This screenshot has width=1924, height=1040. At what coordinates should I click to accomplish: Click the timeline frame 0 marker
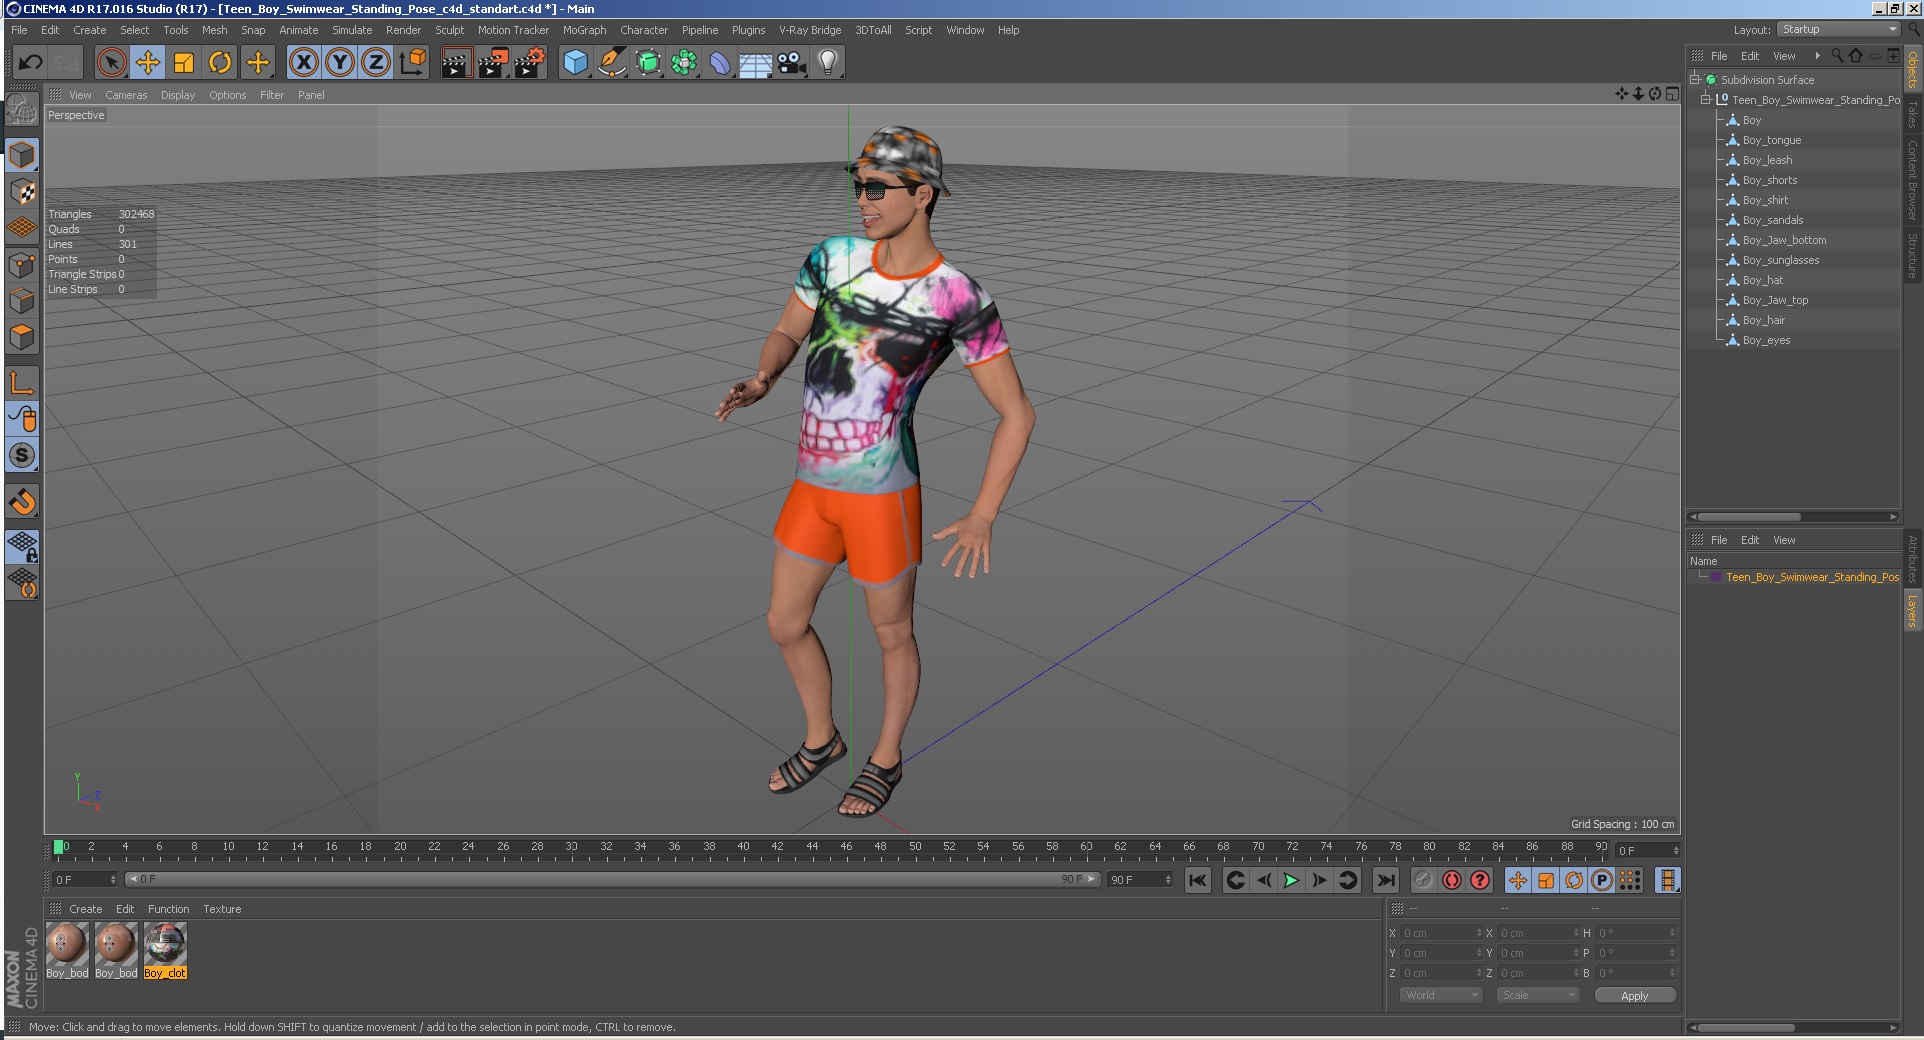click(x=60, y=848)
